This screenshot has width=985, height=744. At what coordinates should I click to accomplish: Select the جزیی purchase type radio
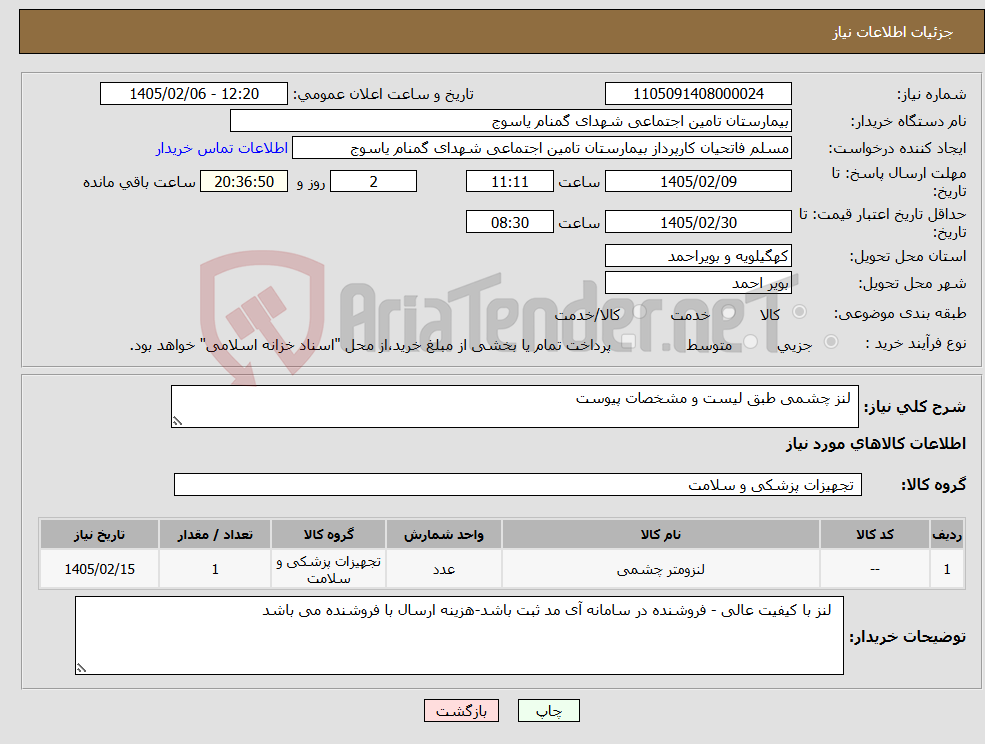[x=830, y=342]
